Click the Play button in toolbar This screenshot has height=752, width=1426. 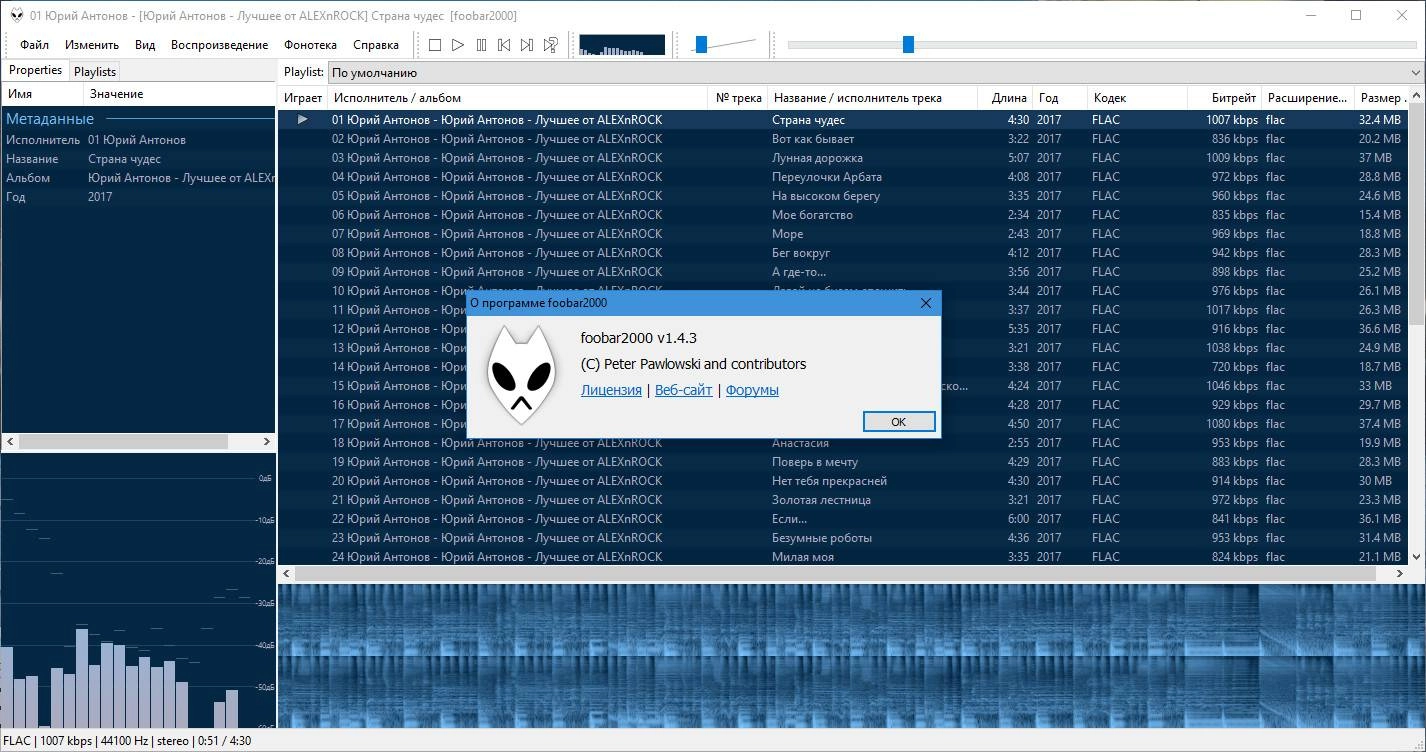click(458, 45)
